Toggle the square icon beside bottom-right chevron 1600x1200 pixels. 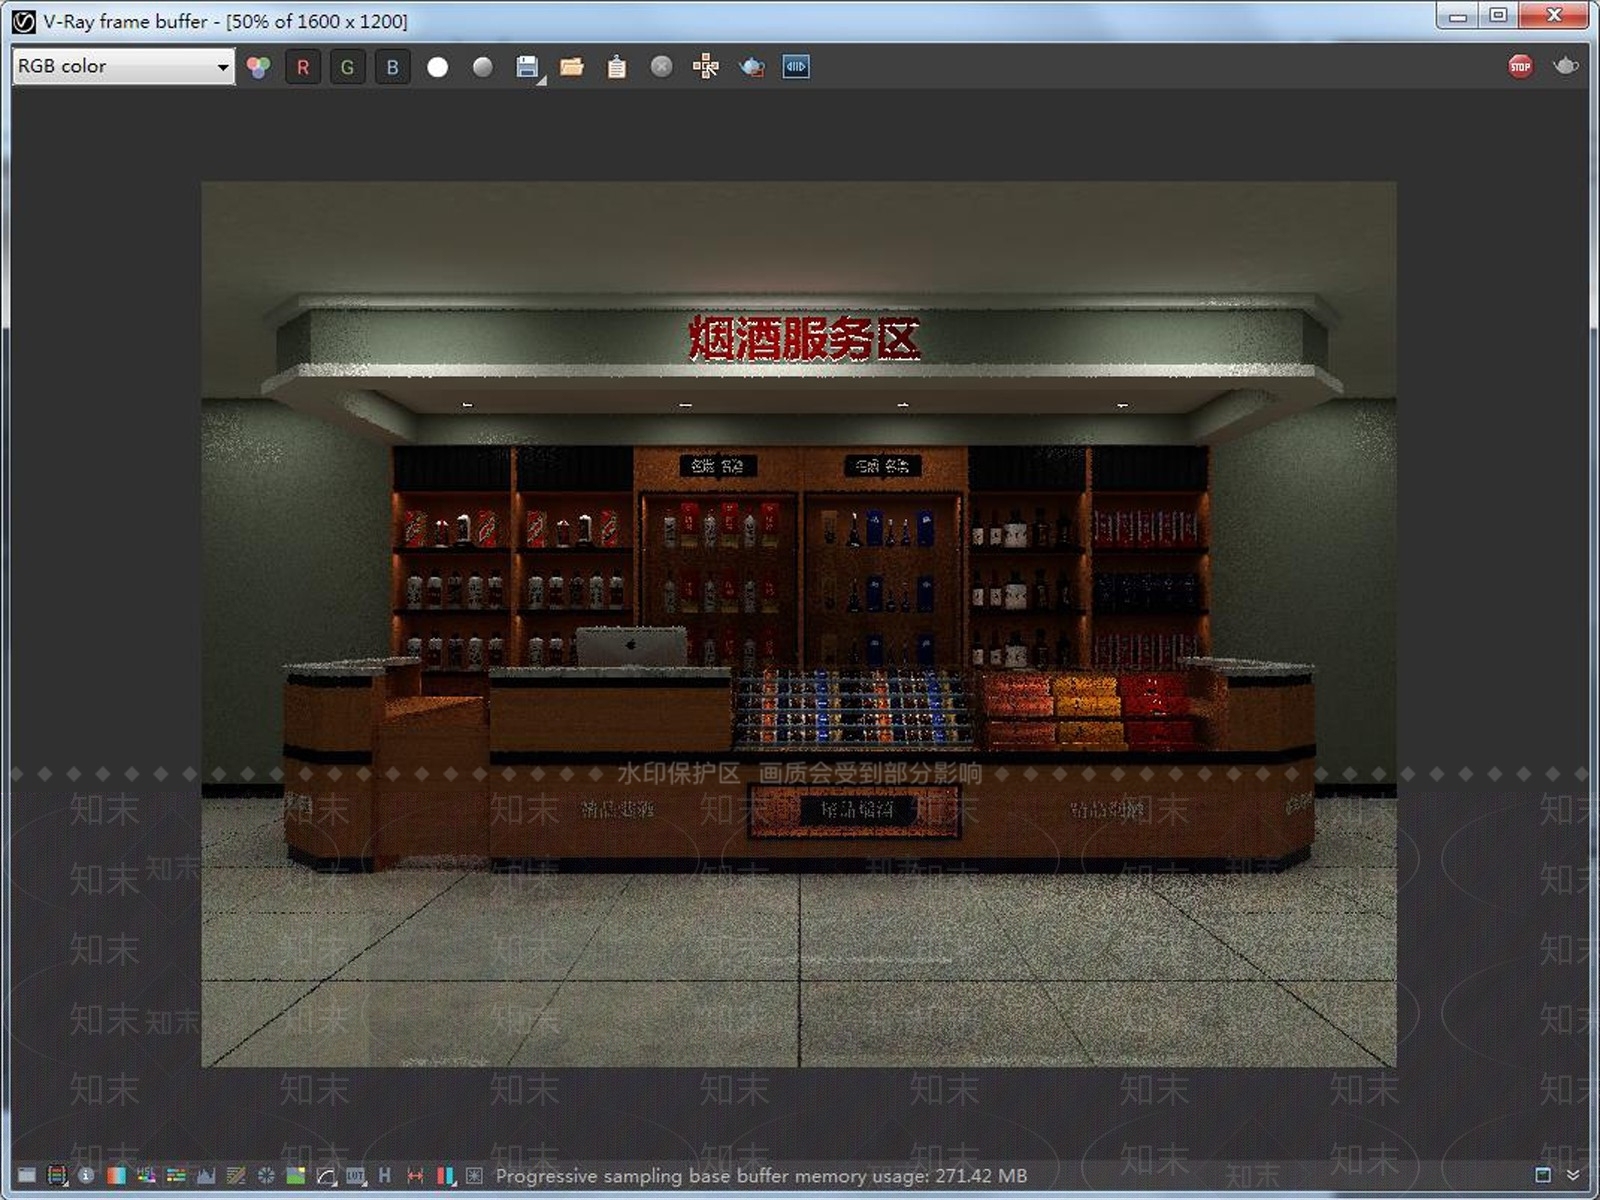(1543, 1175)
